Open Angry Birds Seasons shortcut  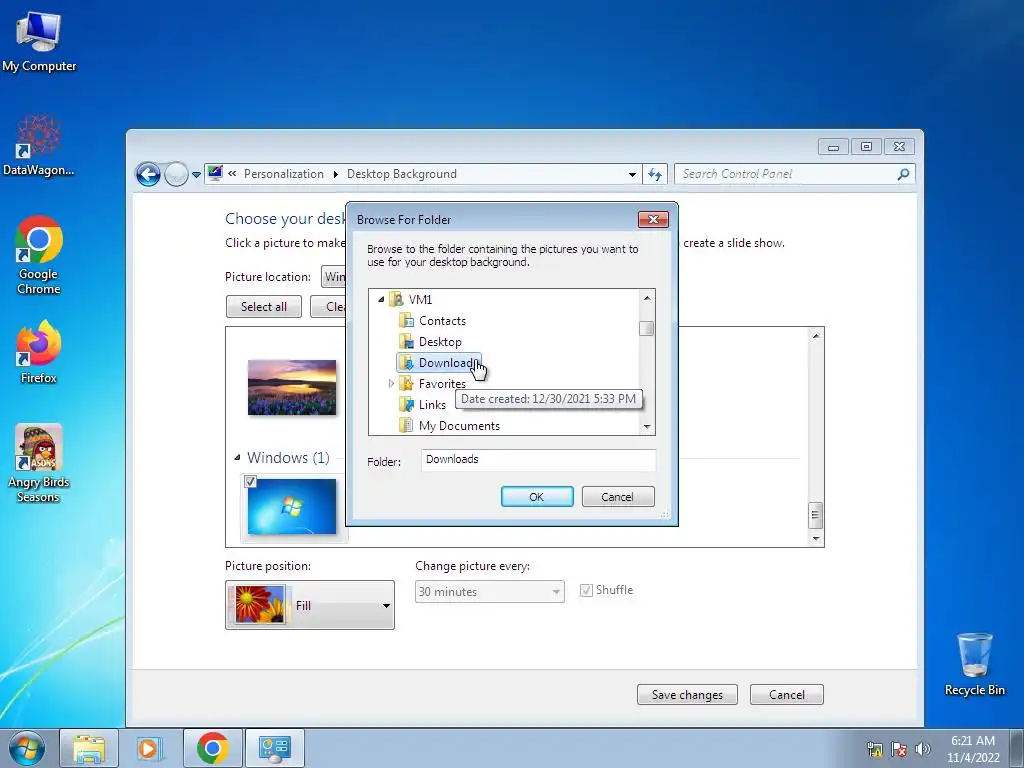coord(39,463)
